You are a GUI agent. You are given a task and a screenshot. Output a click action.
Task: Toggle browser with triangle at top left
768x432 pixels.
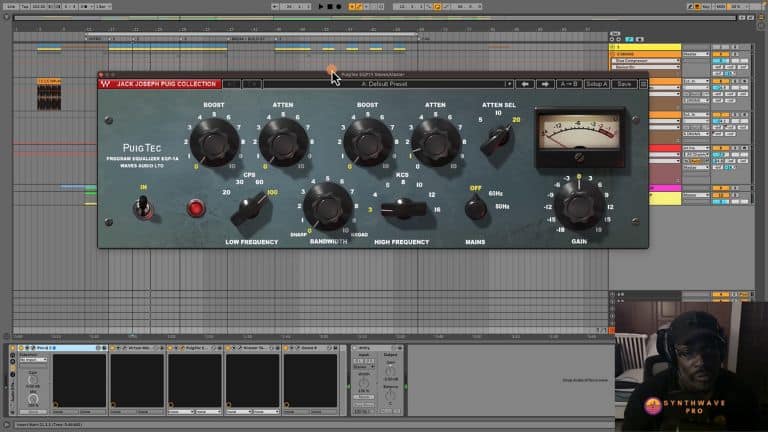6,17
